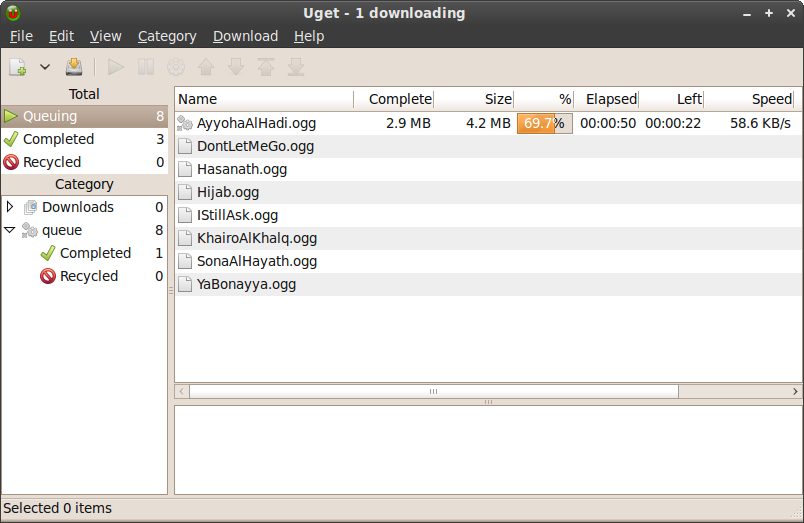Screen dimensions: 804x523
Task: Click the file icon of DontLetMeGo.ogg
Action: coord(185,146)
